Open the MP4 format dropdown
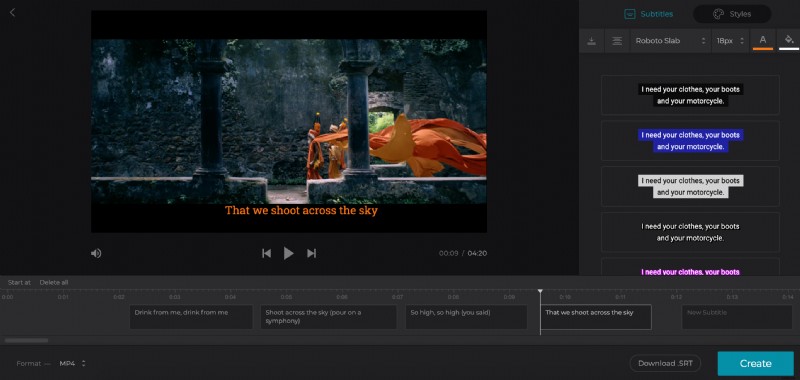This screenshot has width=800, height=380. tap(72, 364)
